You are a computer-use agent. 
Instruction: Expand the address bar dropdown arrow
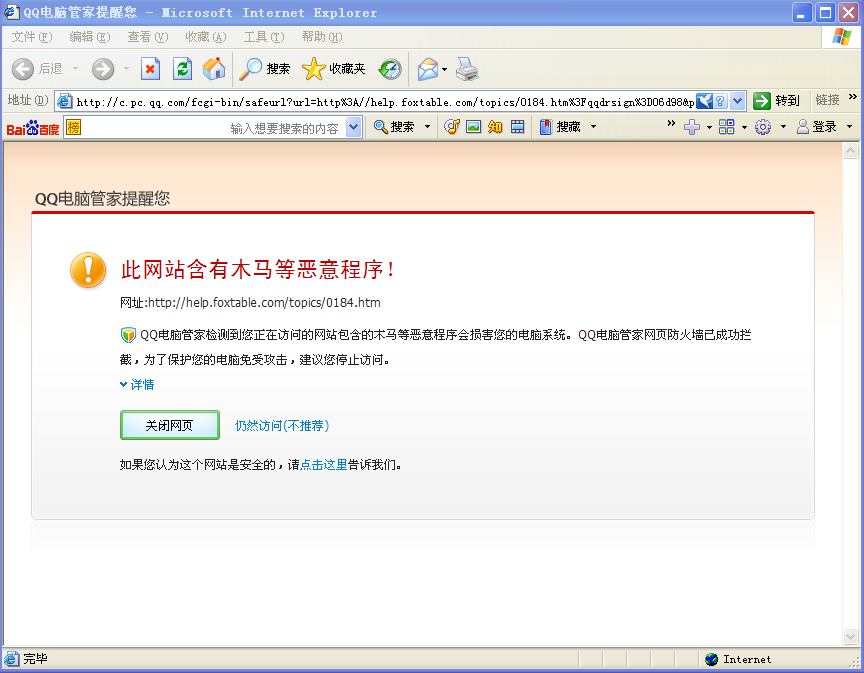coord(738,101)
